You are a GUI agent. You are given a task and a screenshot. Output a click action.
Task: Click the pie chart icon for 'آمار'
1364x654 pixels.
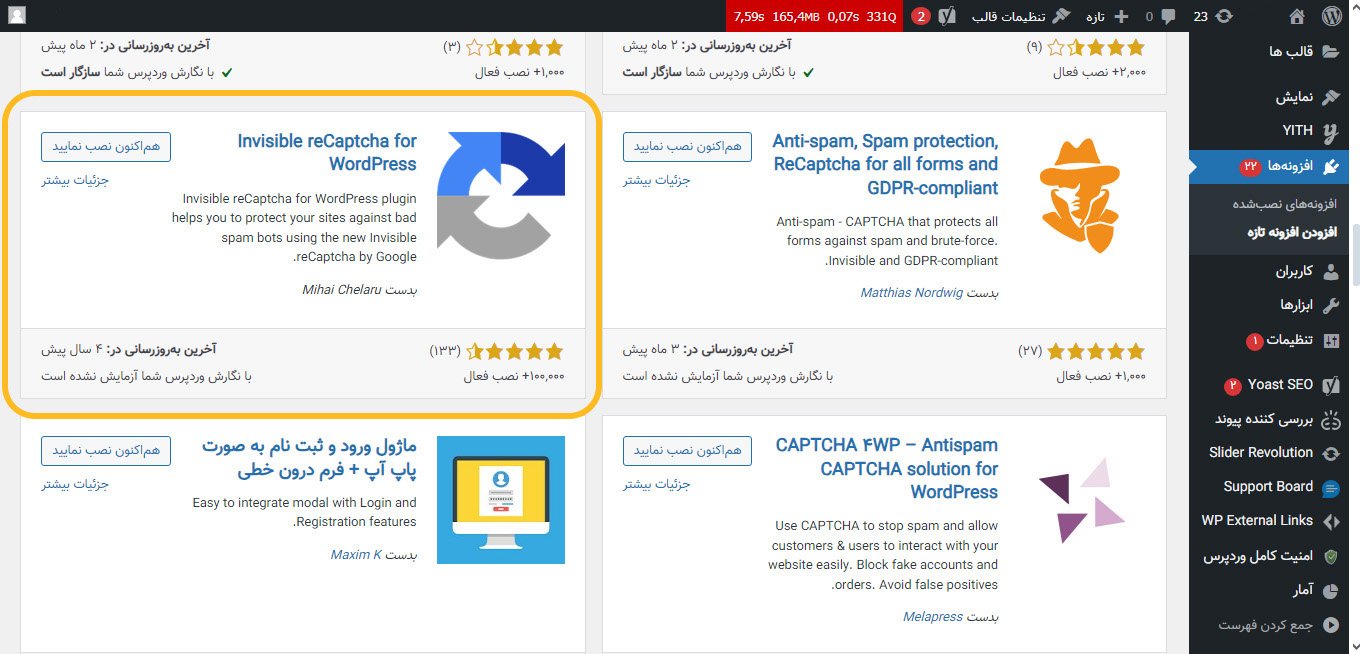pyautogui.click(x=1331, y=591)
